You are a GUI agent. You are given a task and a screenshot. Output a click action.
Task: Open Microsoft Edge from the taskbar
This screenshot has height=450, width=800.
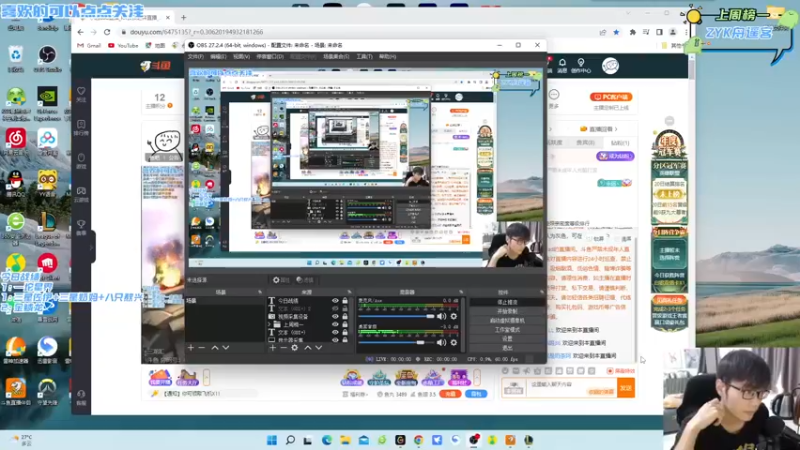point(327,440)
